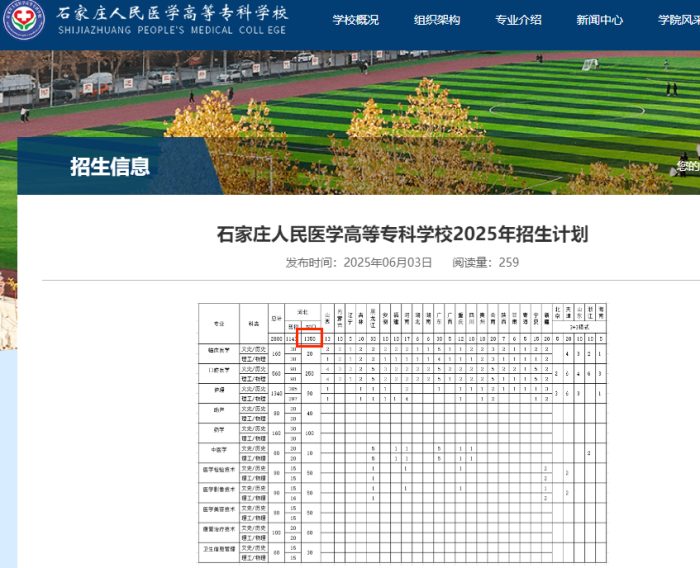The height and width of the screenshot is (568, 700).
Task: Click the 2800 grand total cell
Action: tap(276, 339)
